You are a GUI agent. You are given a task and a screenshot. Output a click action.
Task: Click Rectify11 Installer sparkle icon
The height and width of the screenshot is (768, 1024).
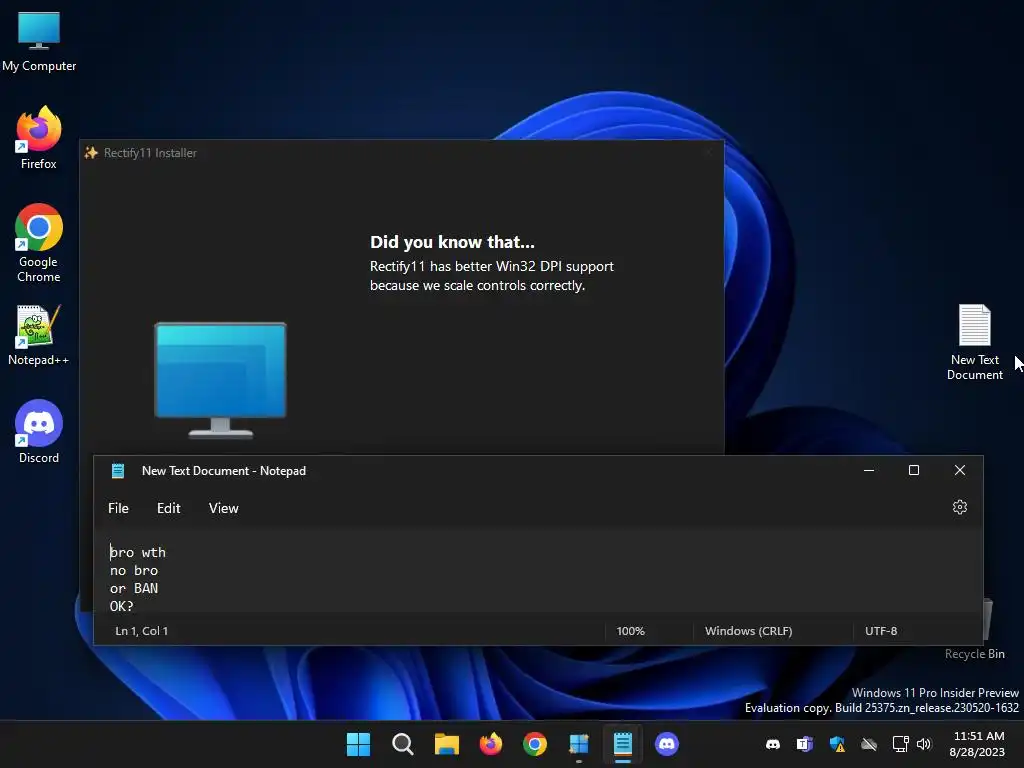91,153
